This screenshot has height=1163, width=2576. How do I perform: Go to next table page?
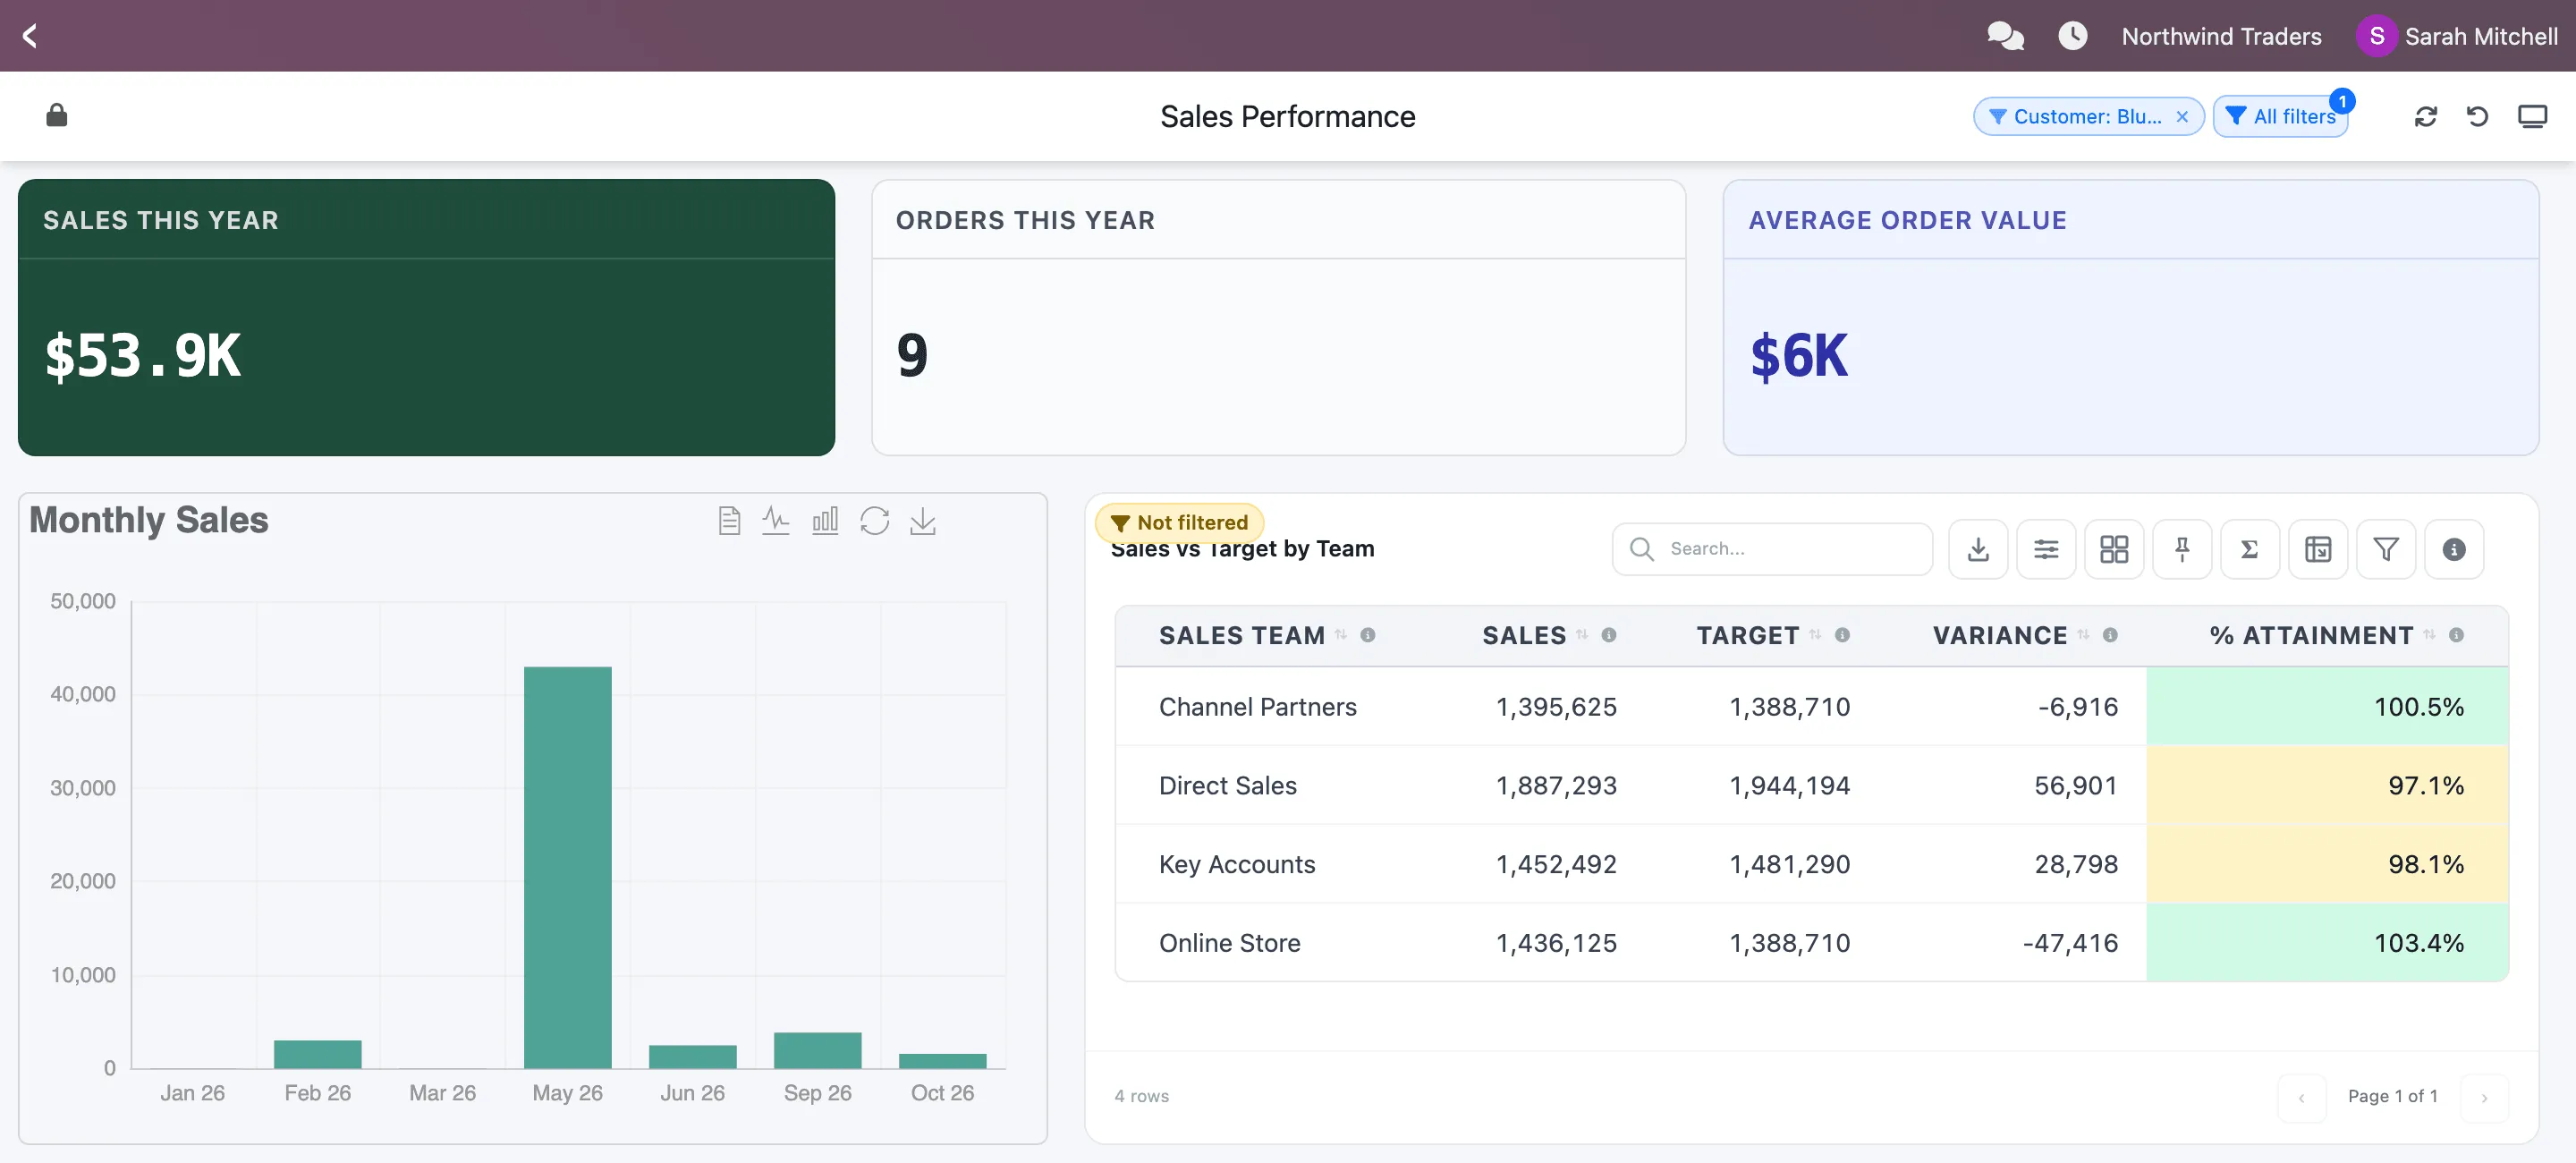coord(2483,1097)
